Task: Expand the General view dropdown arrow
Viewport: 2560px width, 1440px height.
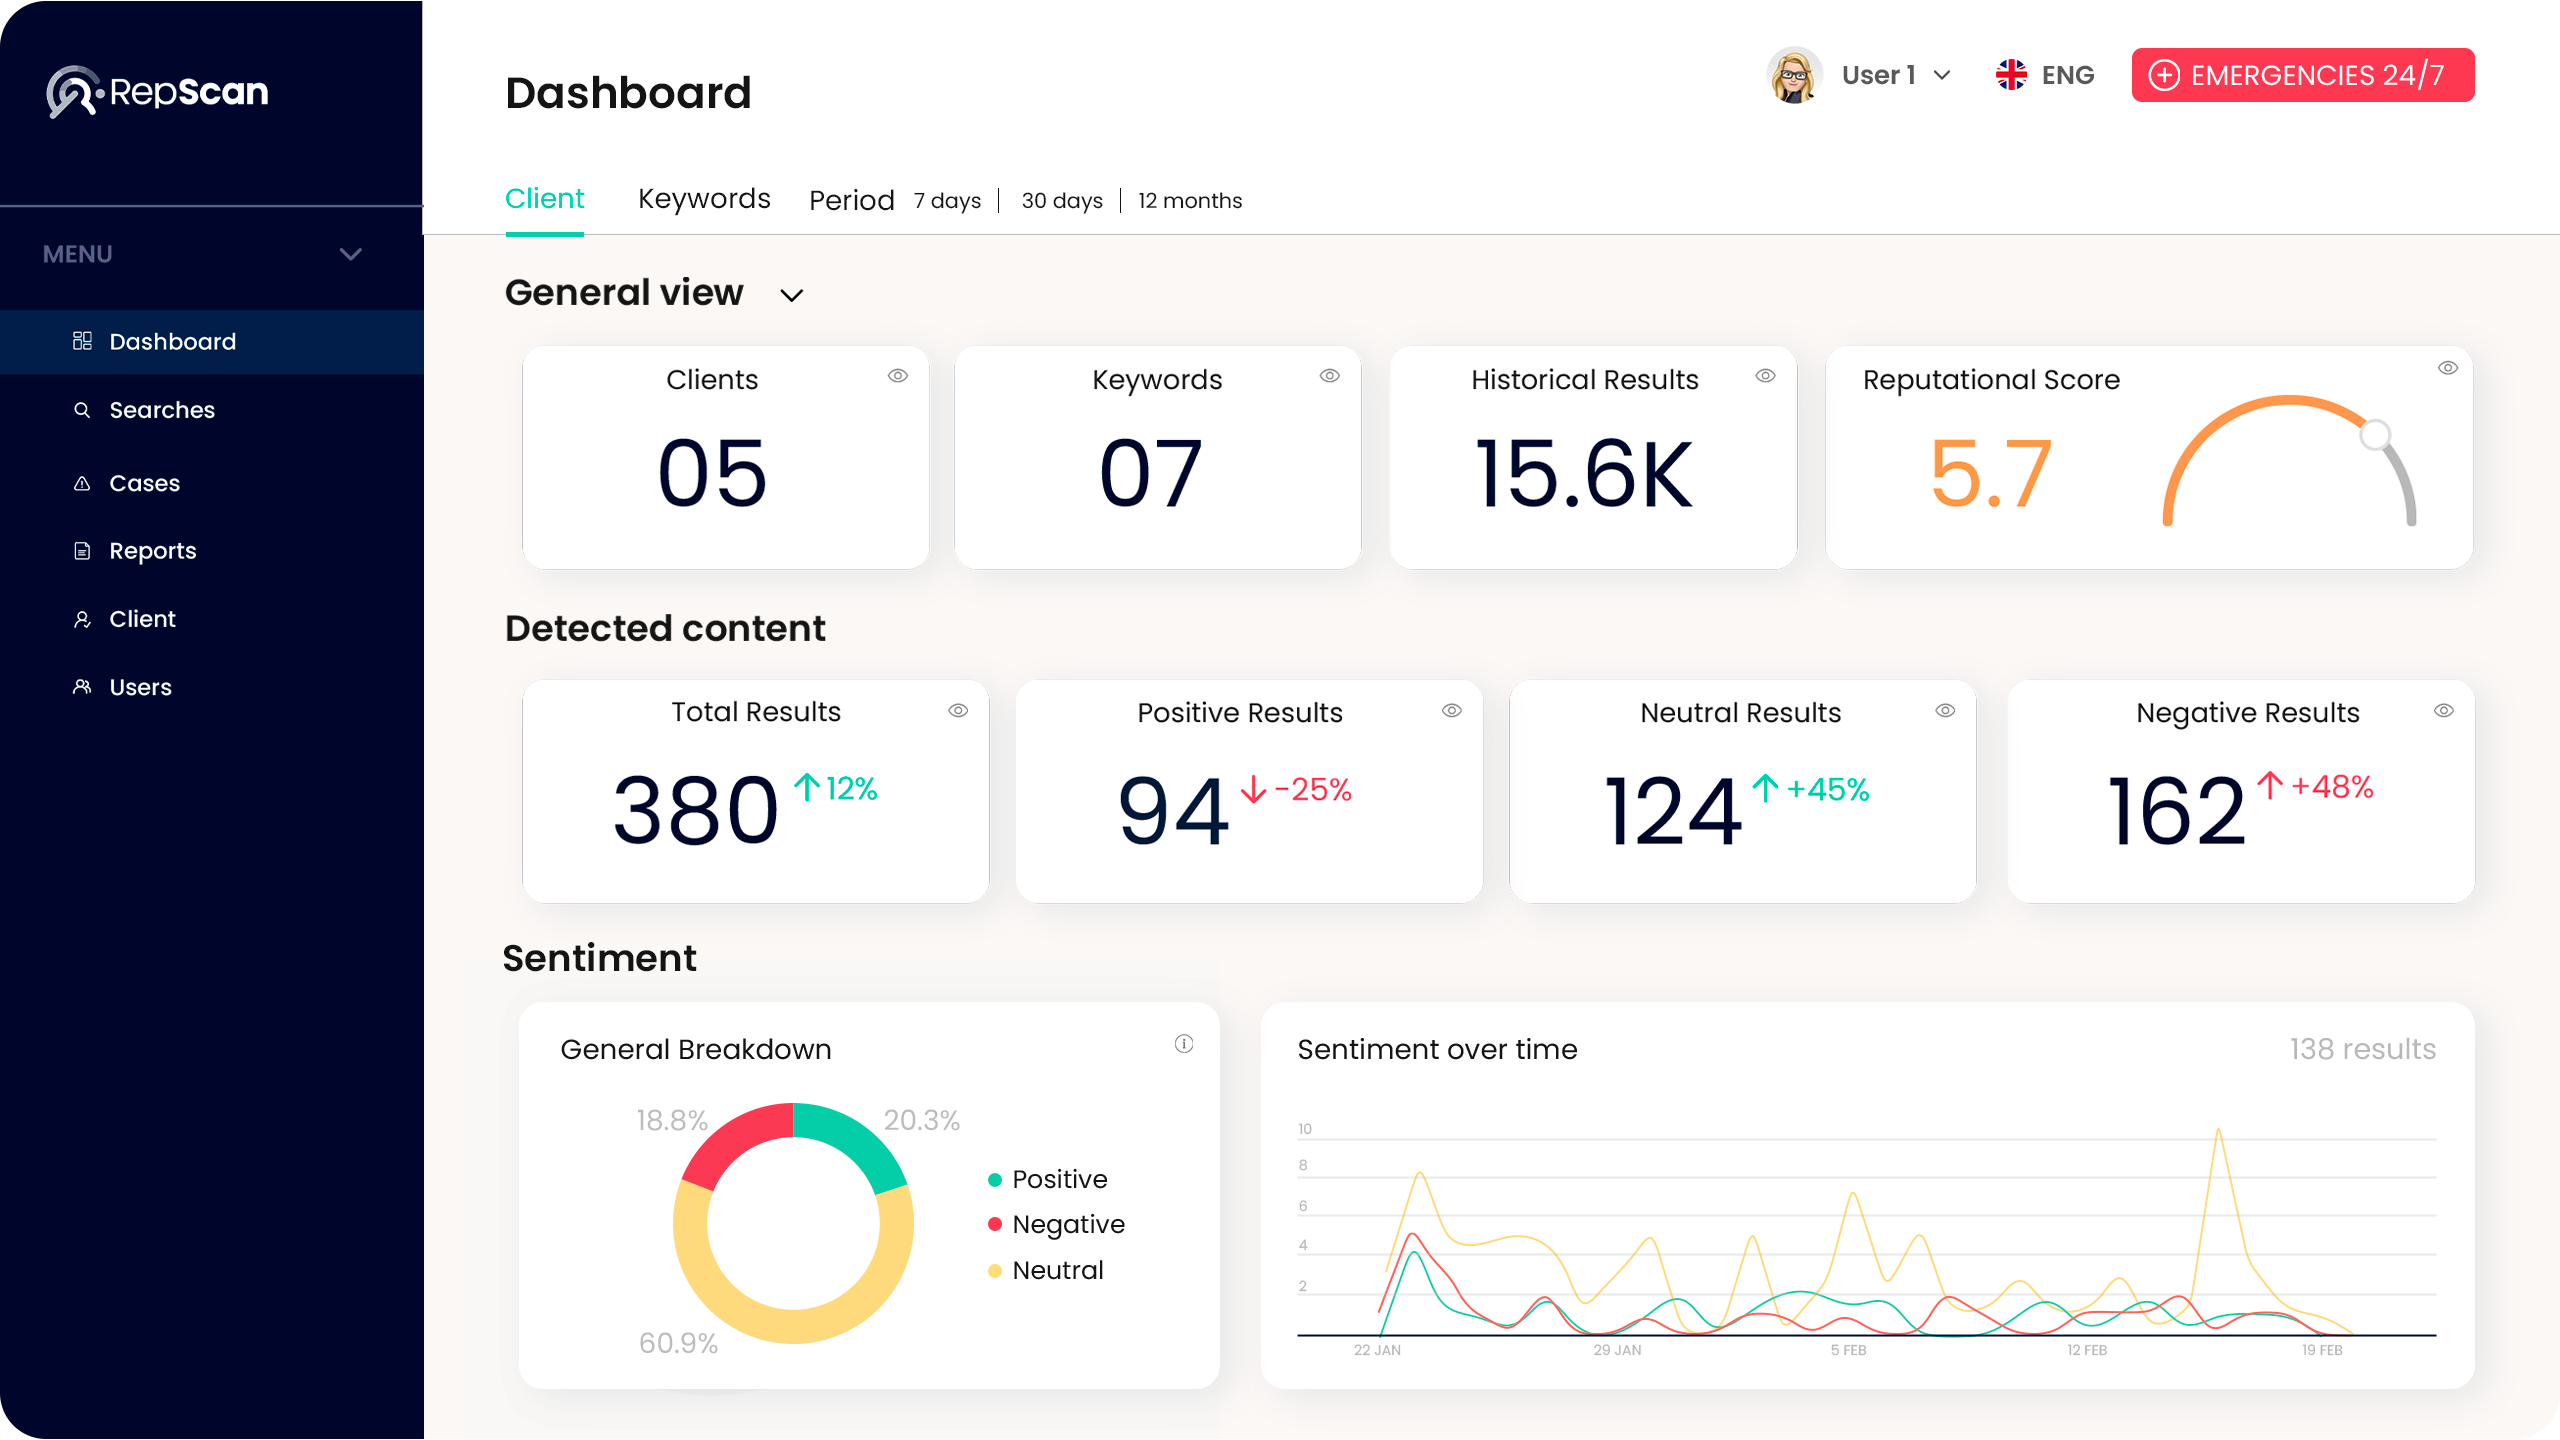Action: point(792,296)
